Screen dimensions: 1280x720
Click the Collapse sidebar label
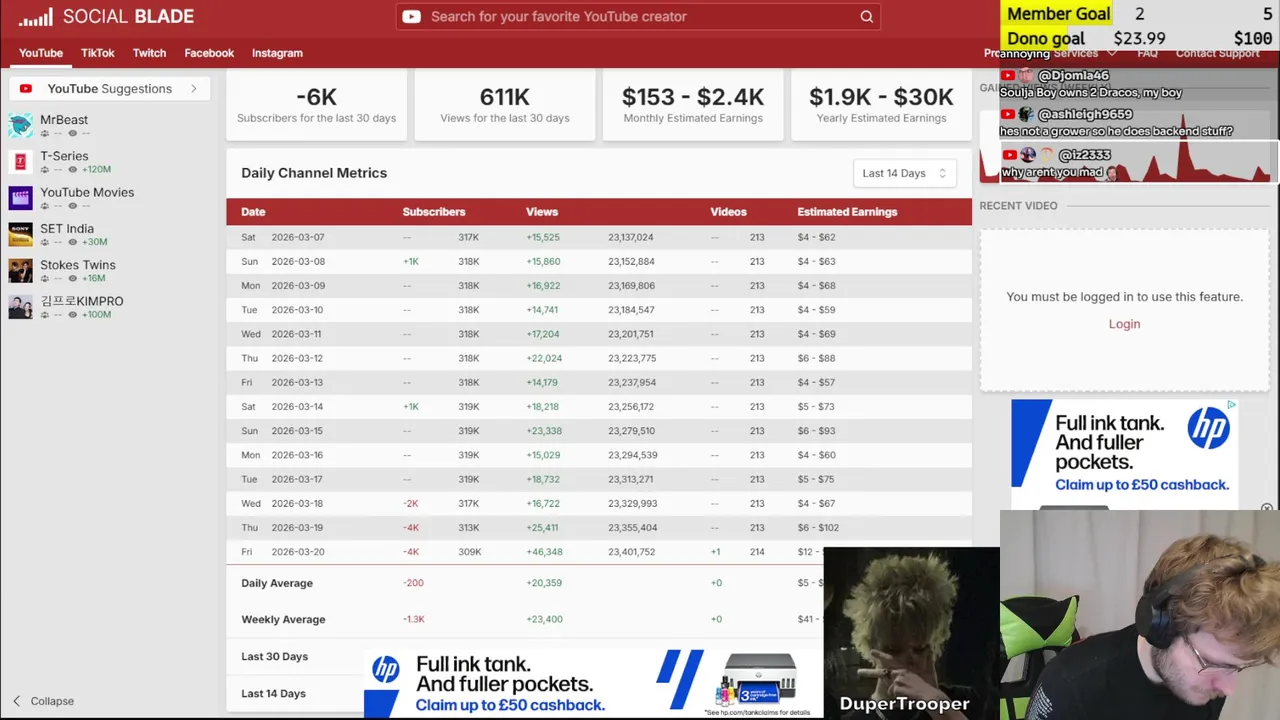pos(52,701)
